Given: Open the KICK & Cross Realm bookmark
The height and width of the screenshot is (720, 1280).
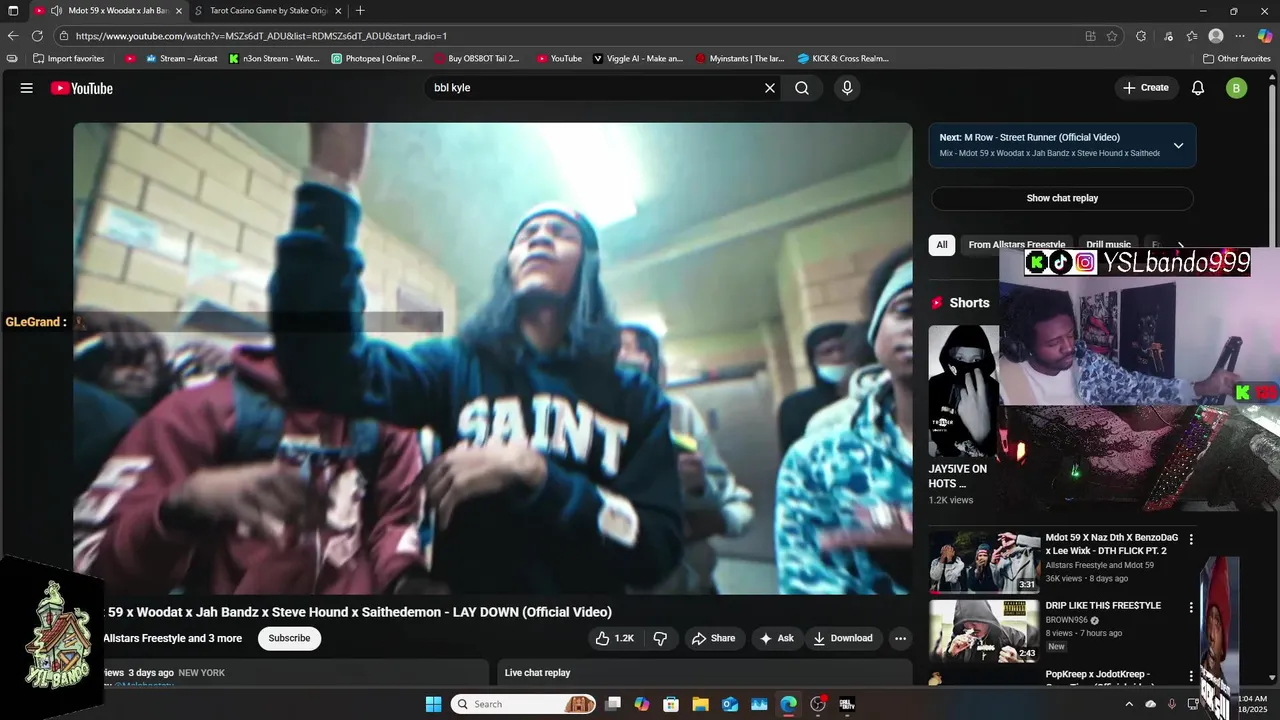Looking at the screenshot, I should (843, 58).
